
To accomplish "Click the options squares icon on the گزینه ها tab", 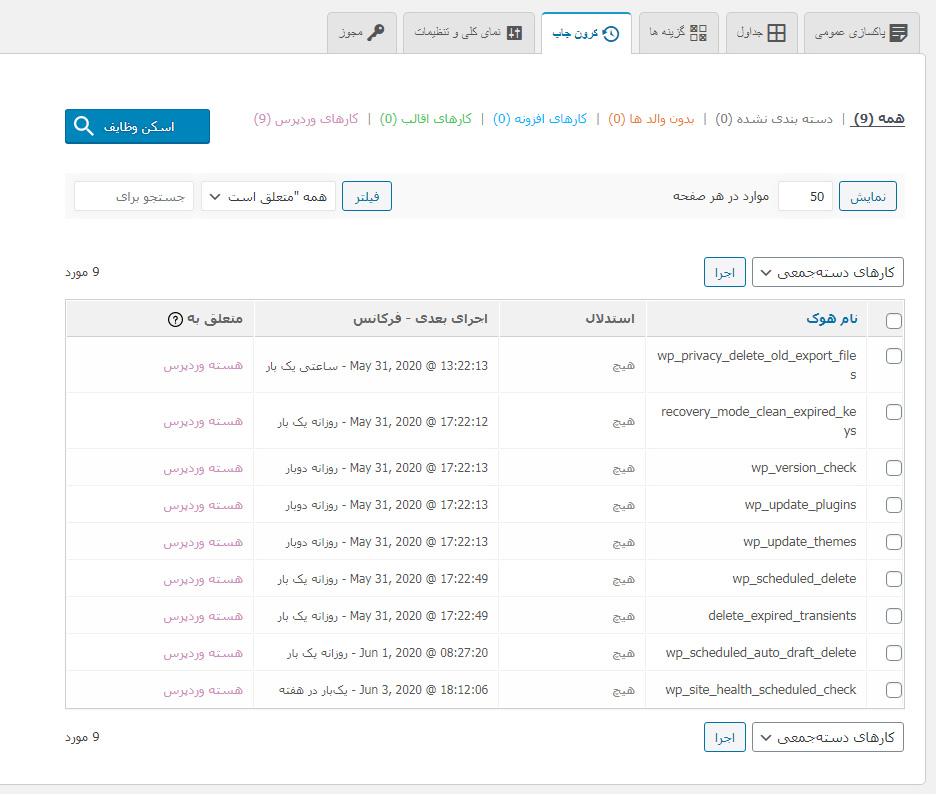I will (698, 33).
